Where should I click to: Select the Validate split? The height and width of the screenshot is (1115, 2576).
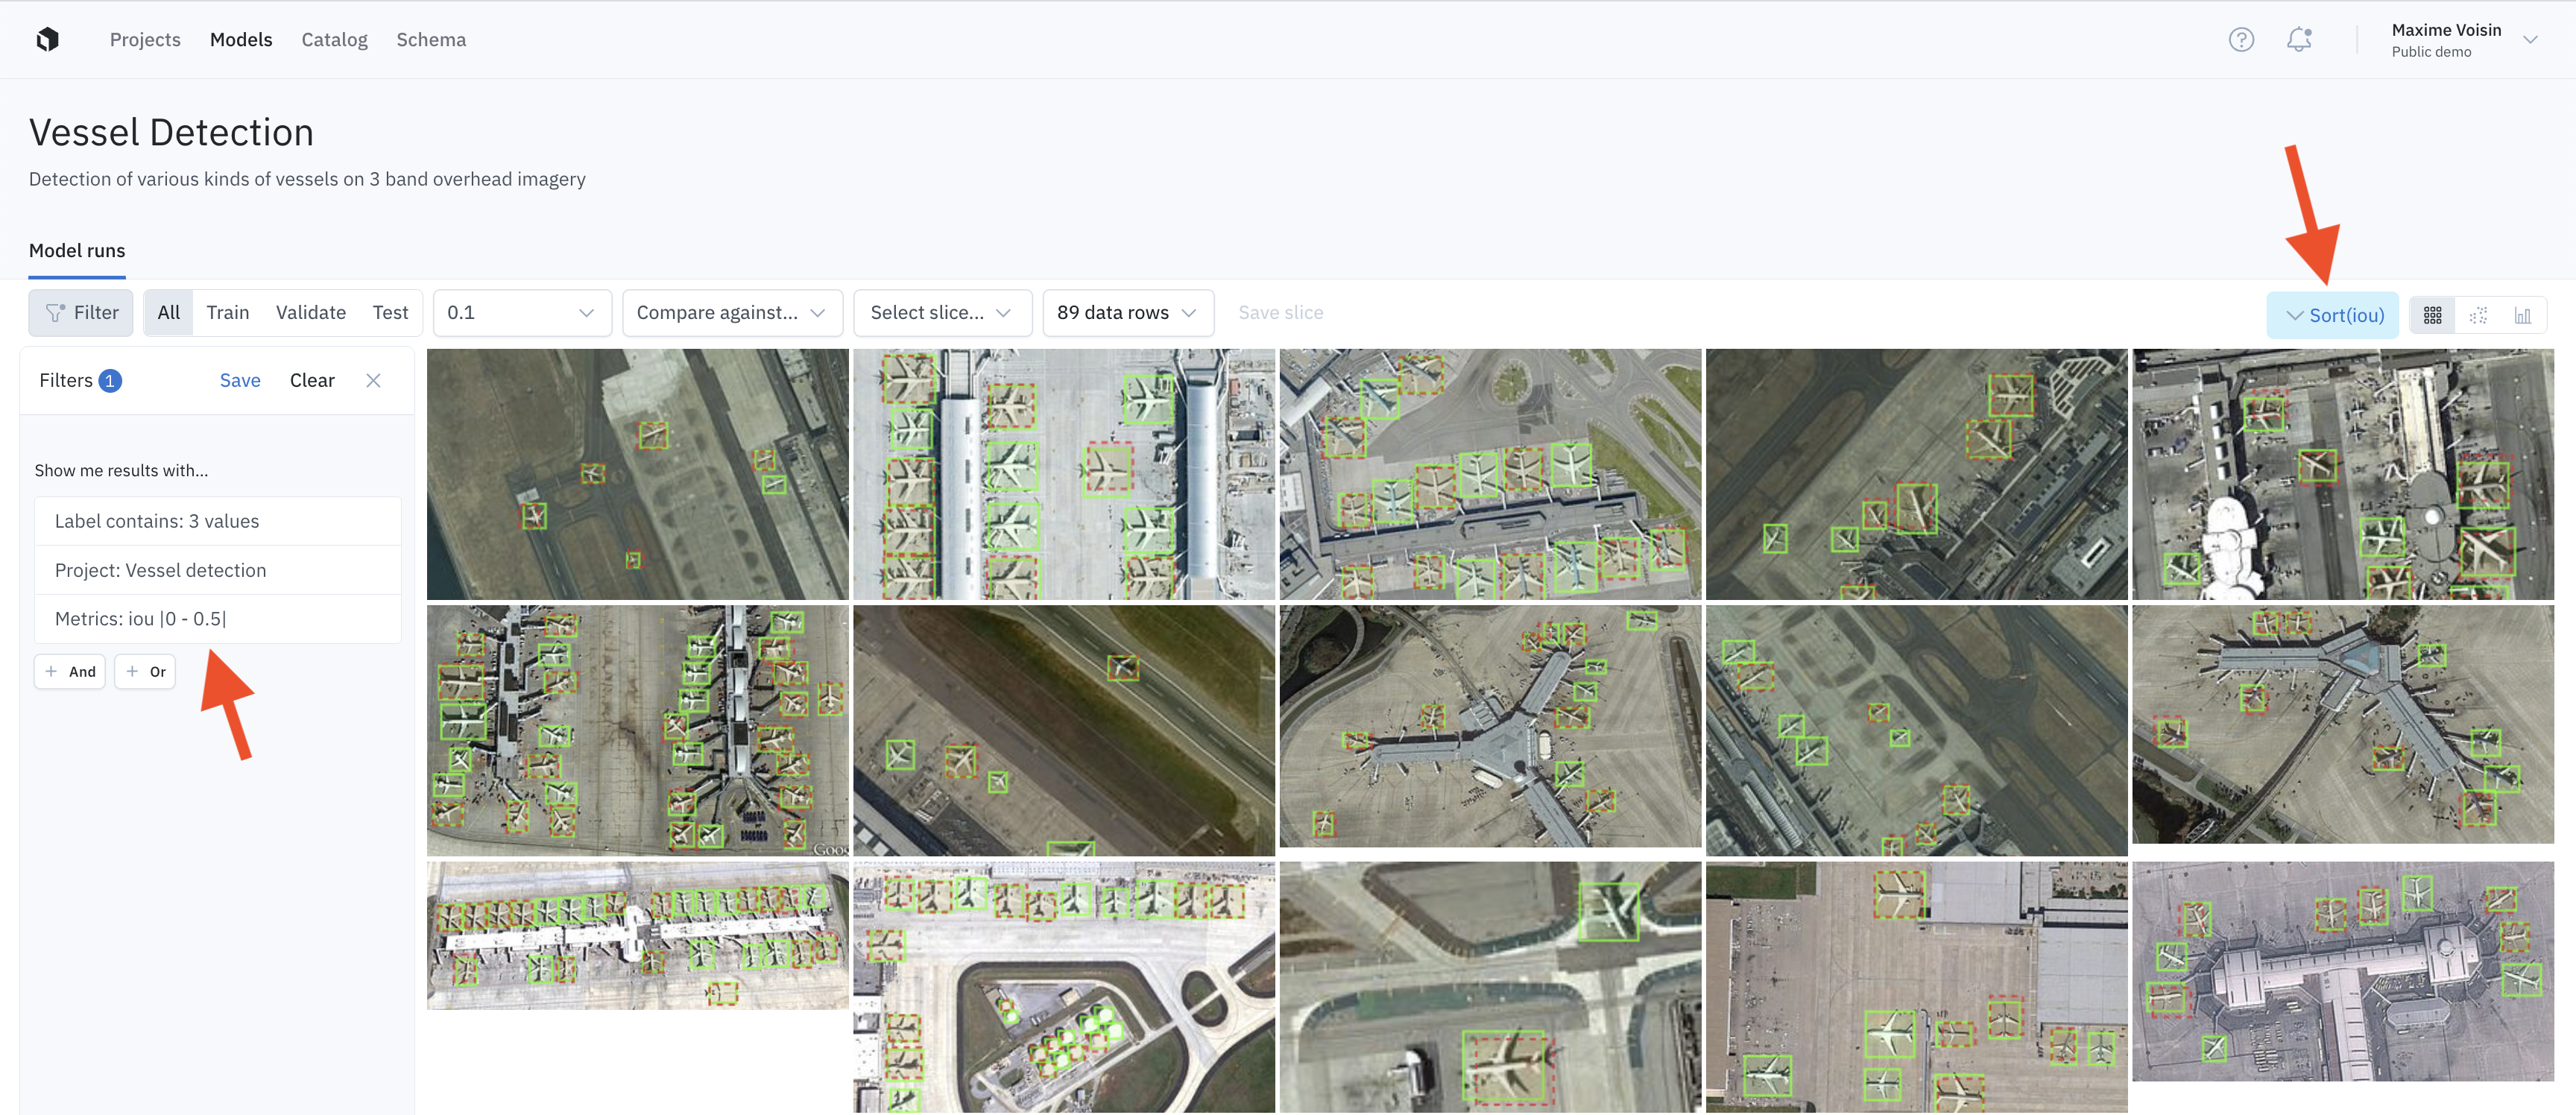click(x=310, y=313)
